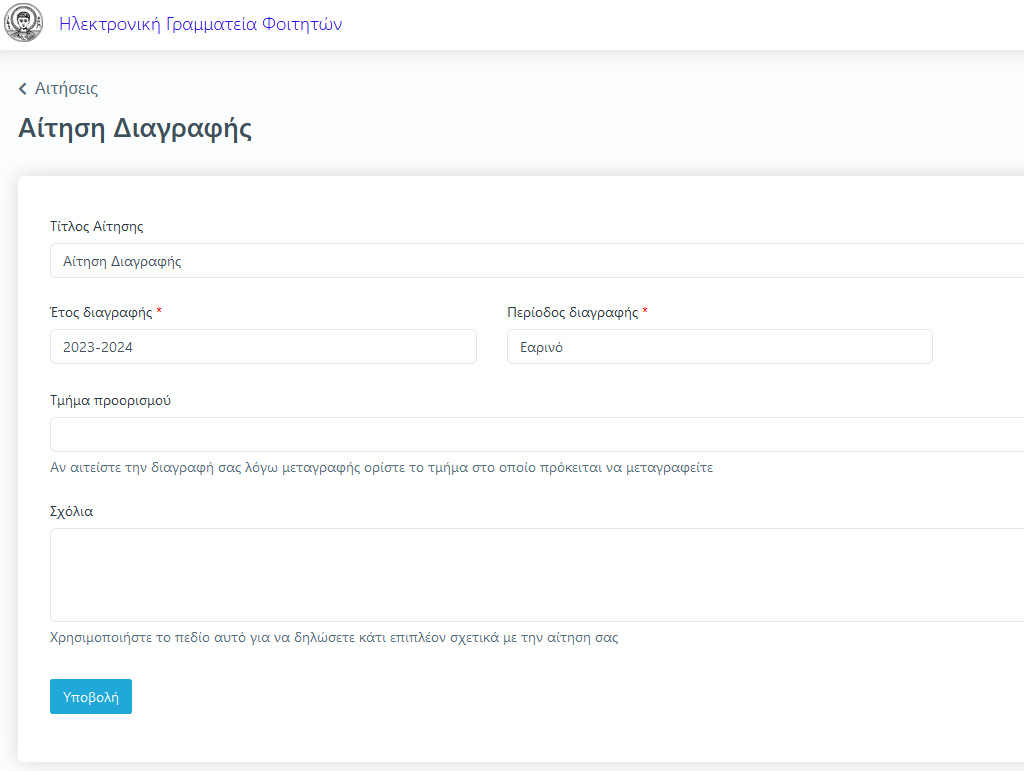Click the back chevron beside Αιτήσεις
This screenshot has height=771, width=1024.
coord(23,89)
